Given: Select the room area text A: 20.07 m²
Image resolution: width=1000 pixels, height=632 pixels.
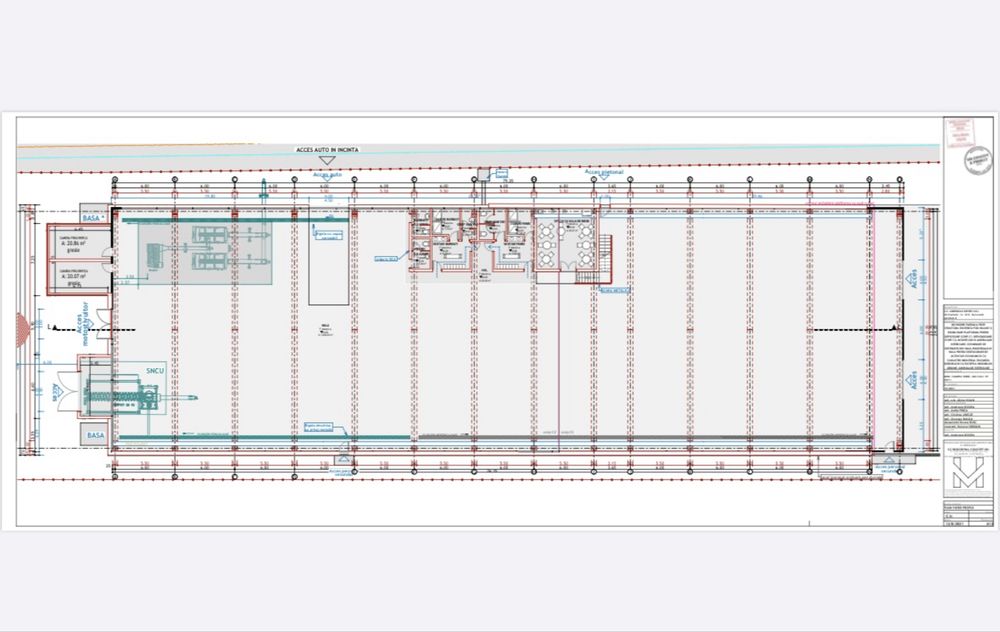Looking at the screenshot, I should click(74, 277).
